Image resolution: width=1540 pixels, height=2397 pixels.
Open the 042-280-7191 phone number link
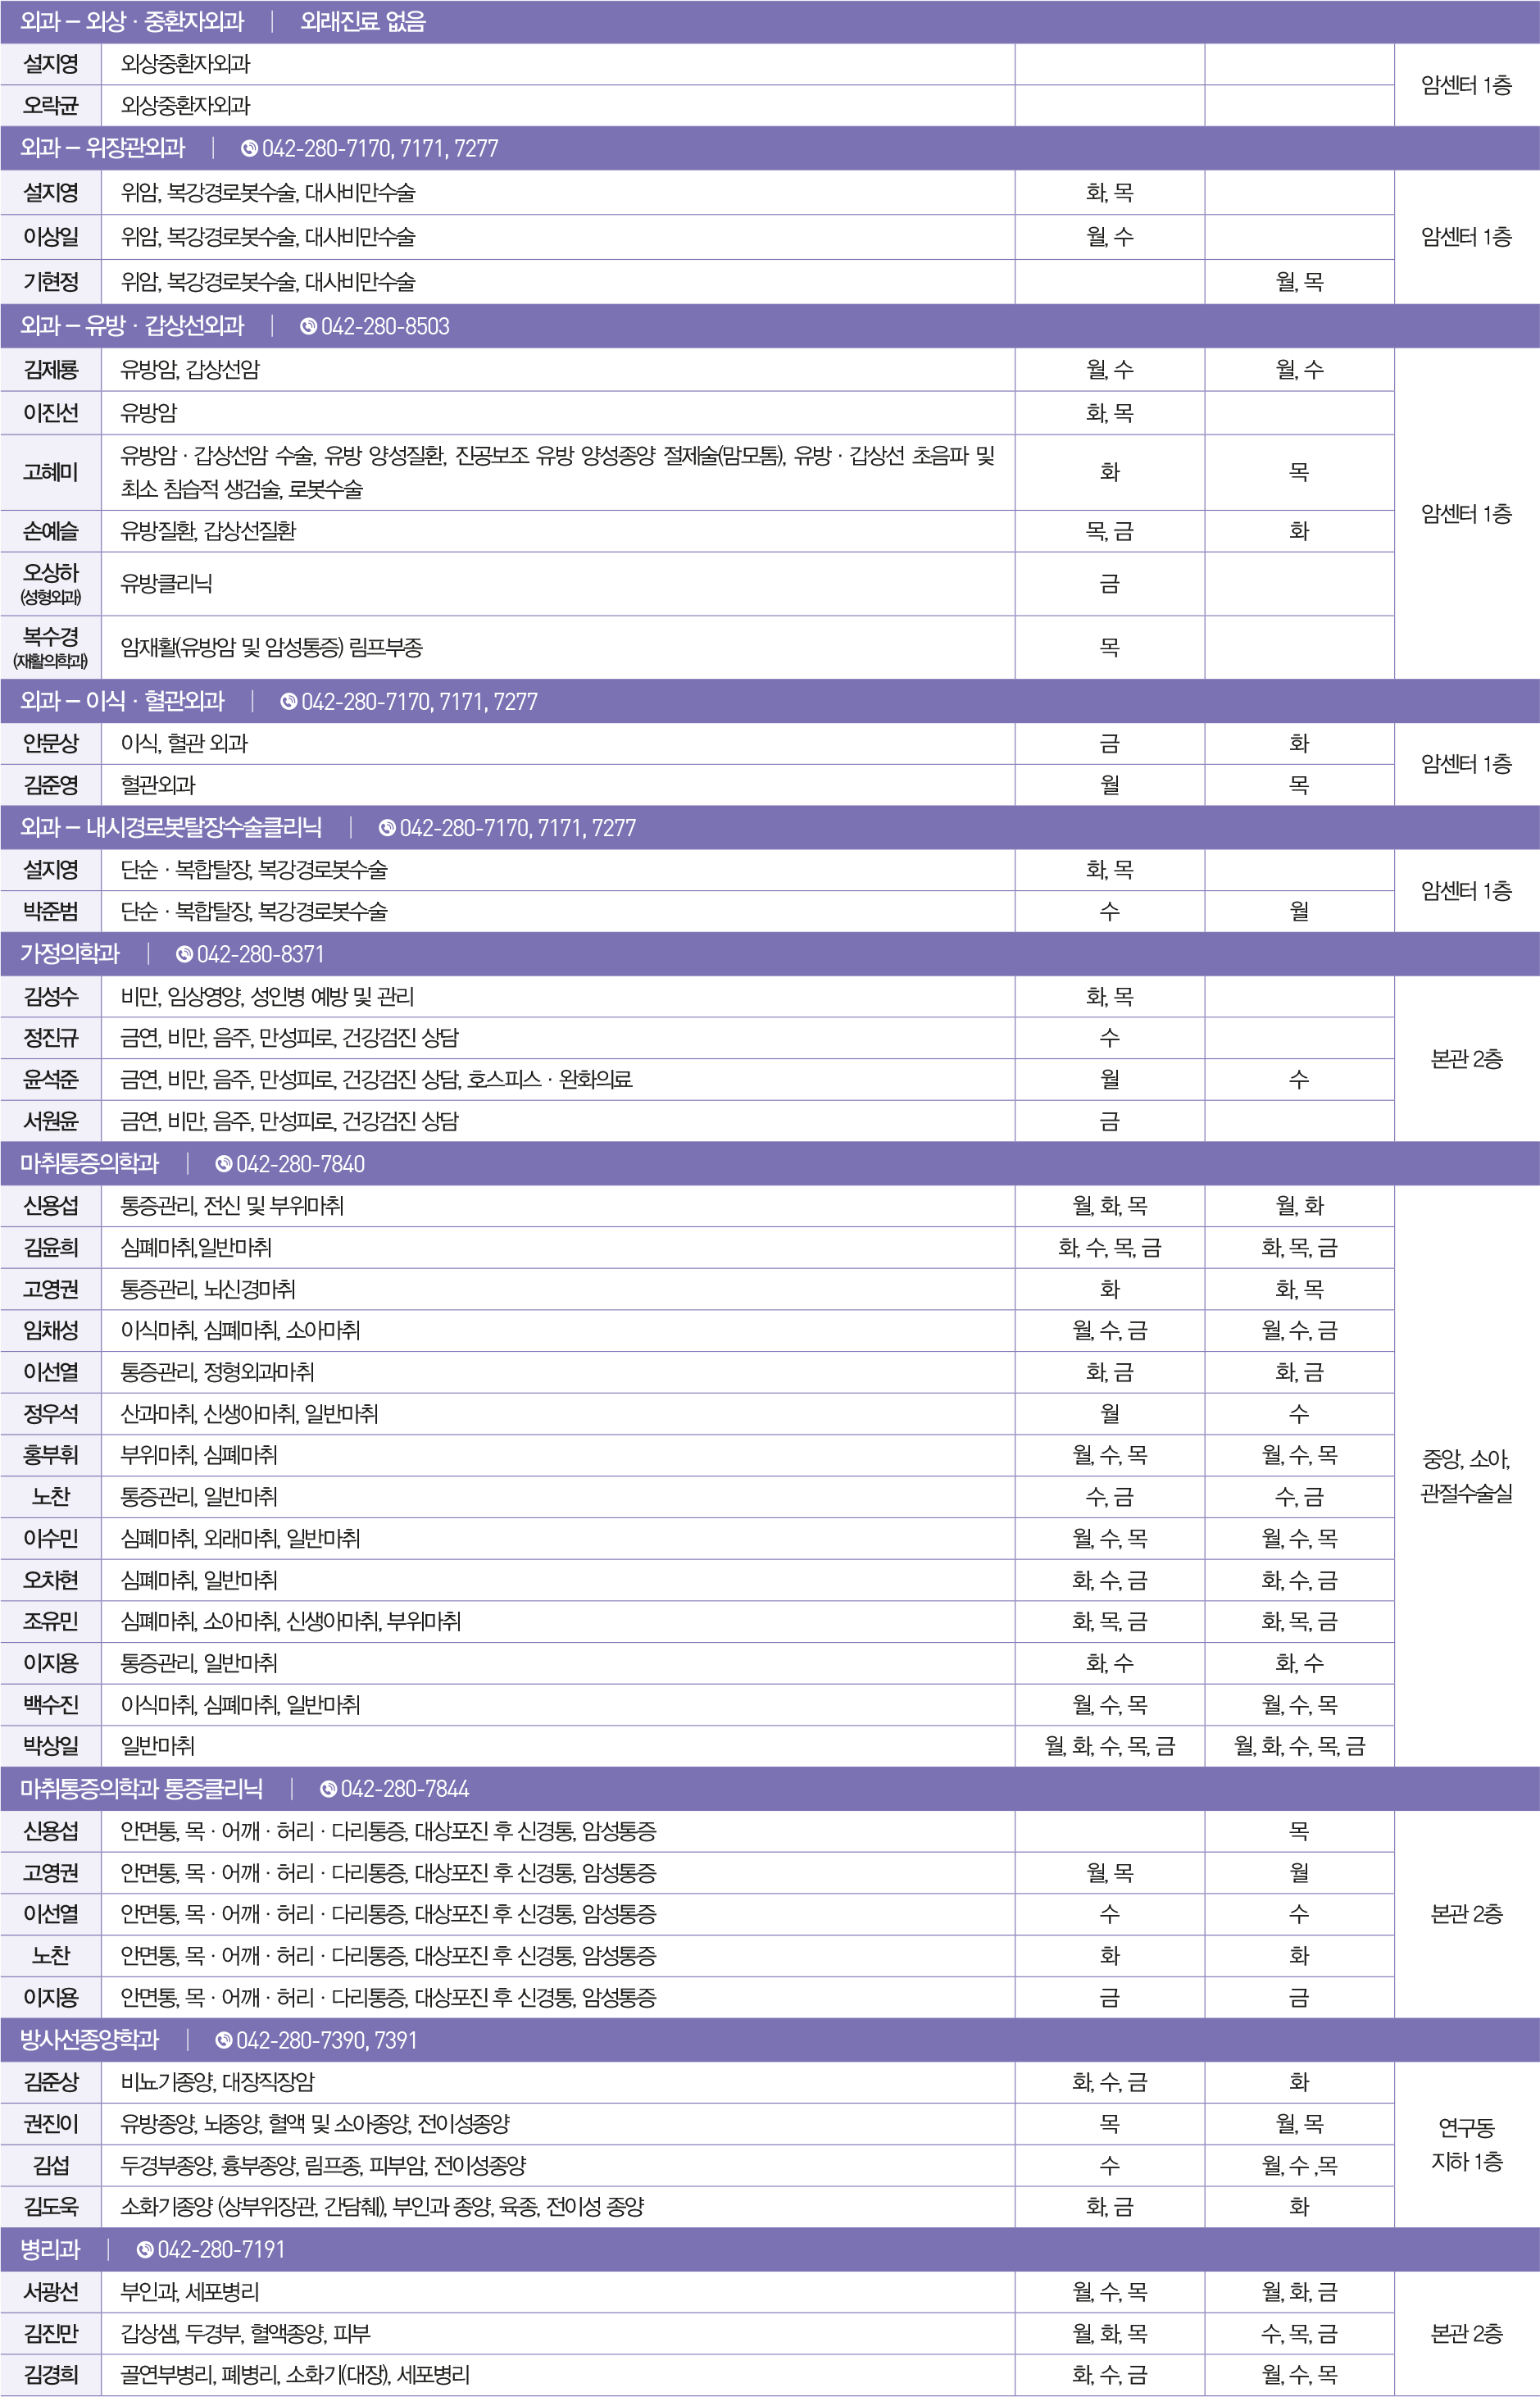tap(221, 2250)
